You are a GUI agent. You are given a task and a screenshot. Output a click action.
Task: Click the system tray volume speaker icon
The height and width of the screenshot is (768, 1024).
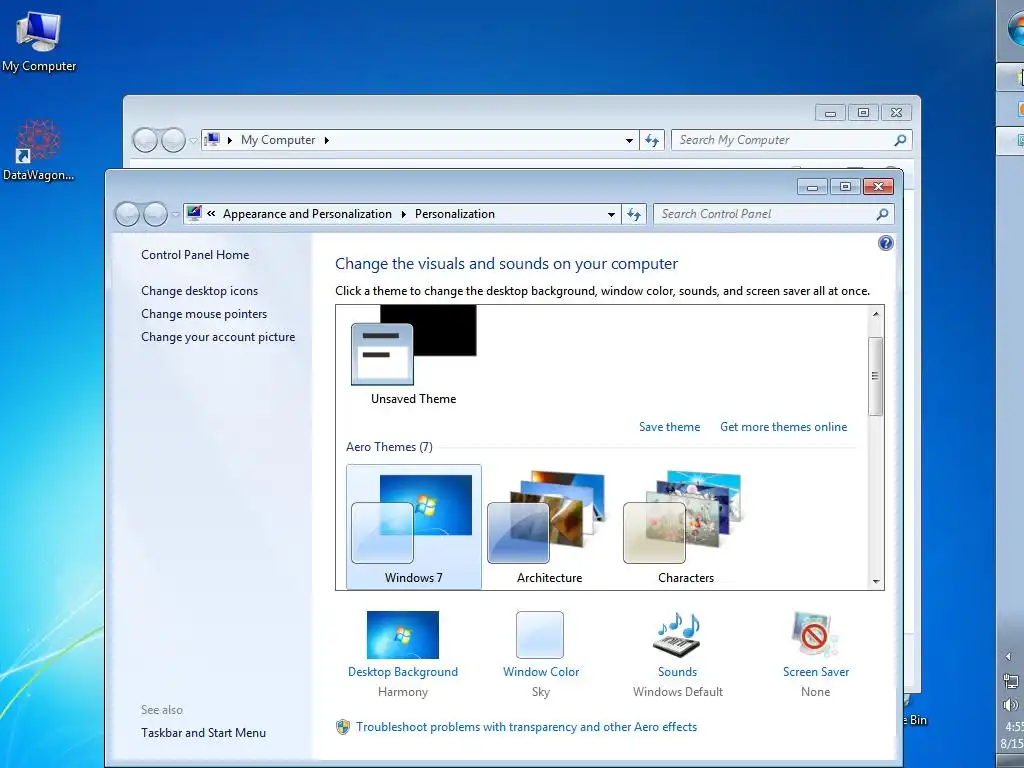pyautogui.click(x=1010, y=705)
